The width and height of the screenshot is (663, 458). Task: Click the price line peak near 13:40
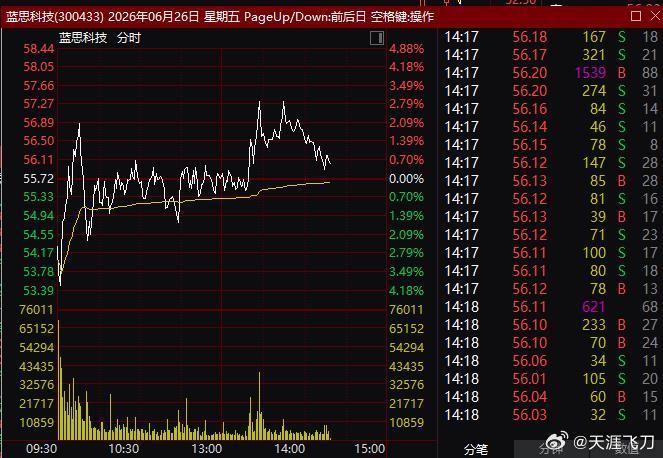pyautogui.click(x=259, y=103)
